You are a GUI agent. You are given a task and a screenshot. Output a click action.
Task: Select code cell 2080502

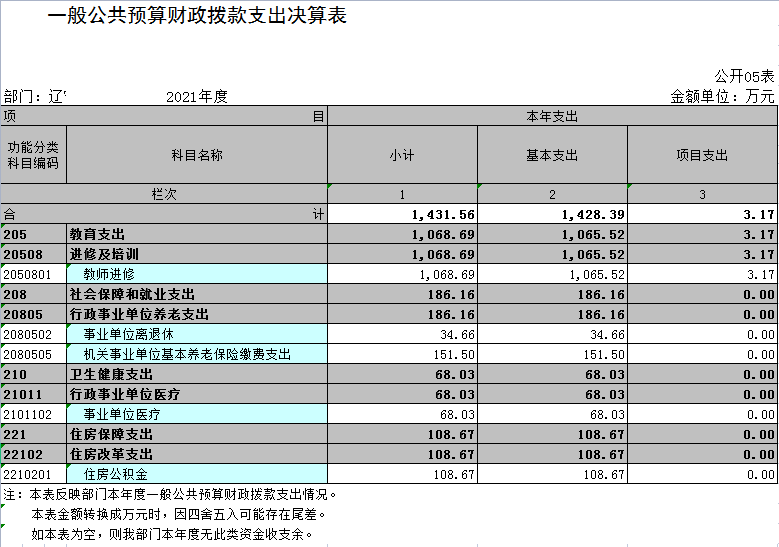pos(33,334)
